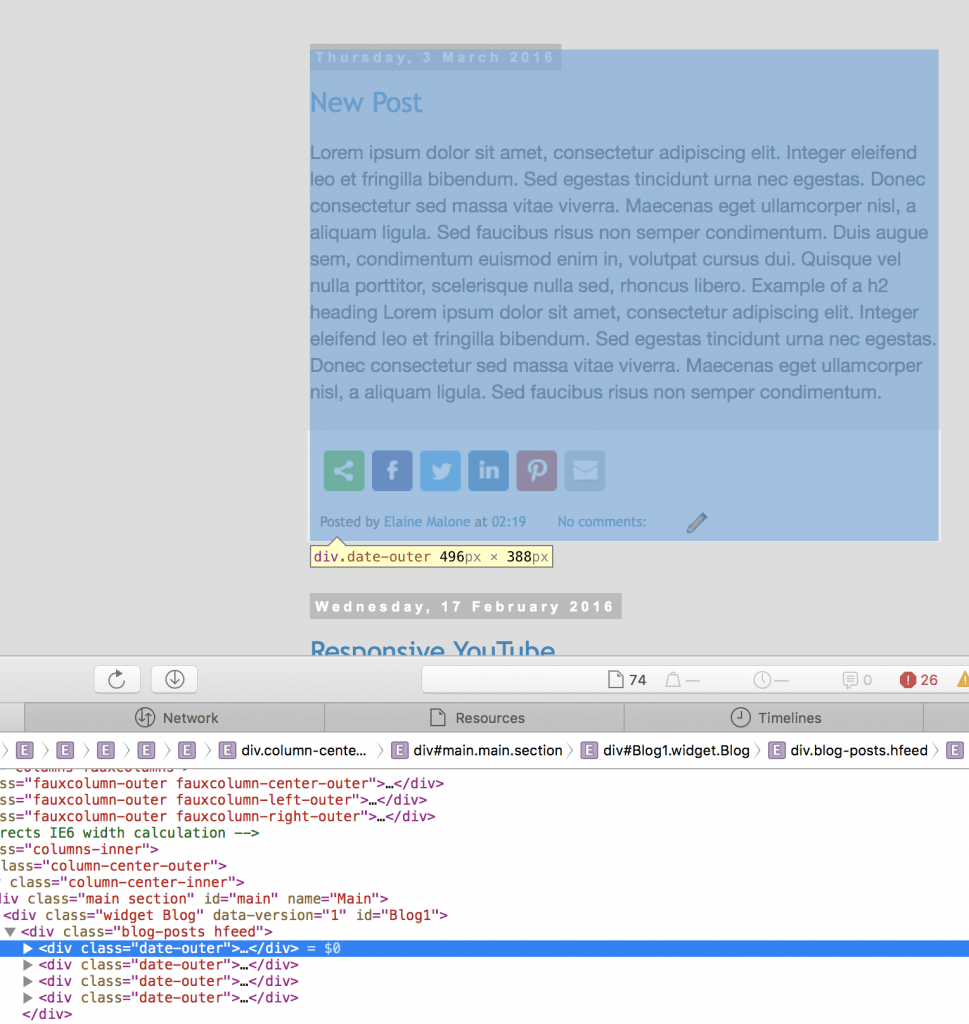The image size is (969, 1024).
Task: Click the pencil edit-post icon
Action: 697,522
